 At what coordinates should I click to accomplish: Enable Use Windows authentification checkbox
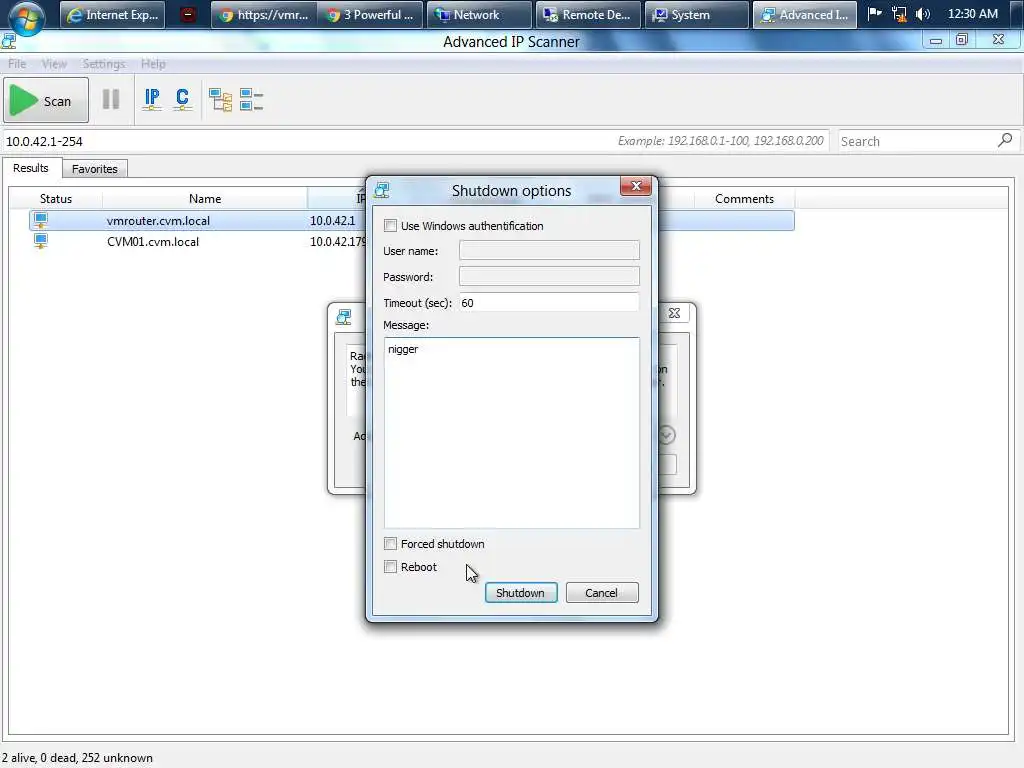(391, 226)
